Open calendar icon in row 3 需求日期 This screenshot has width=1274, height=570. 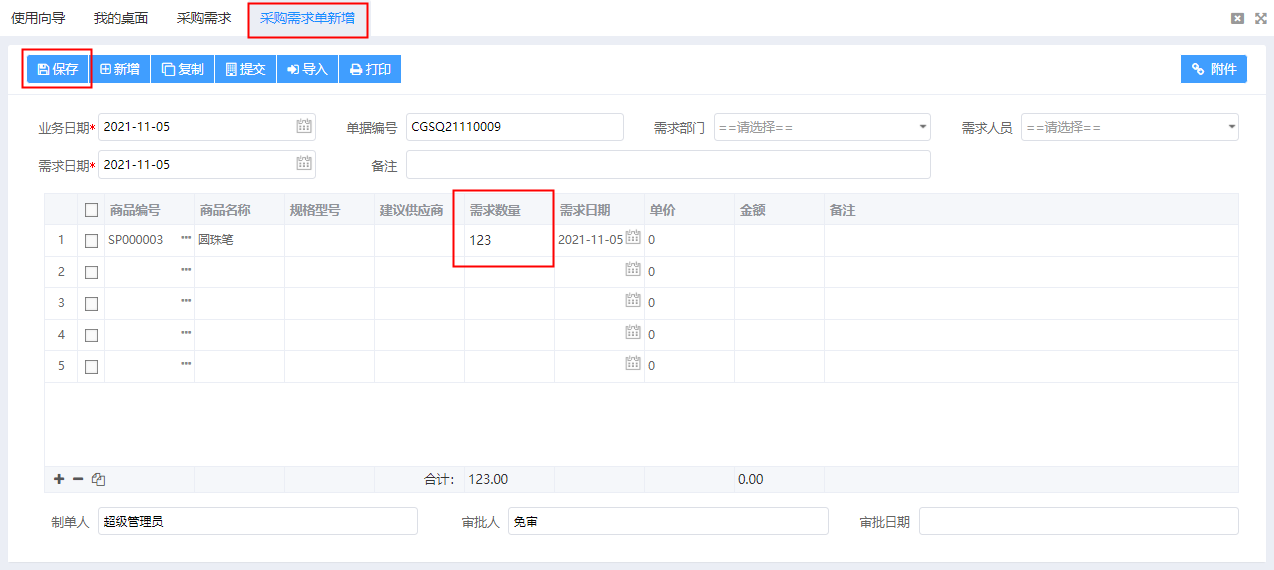click(633, 301)
